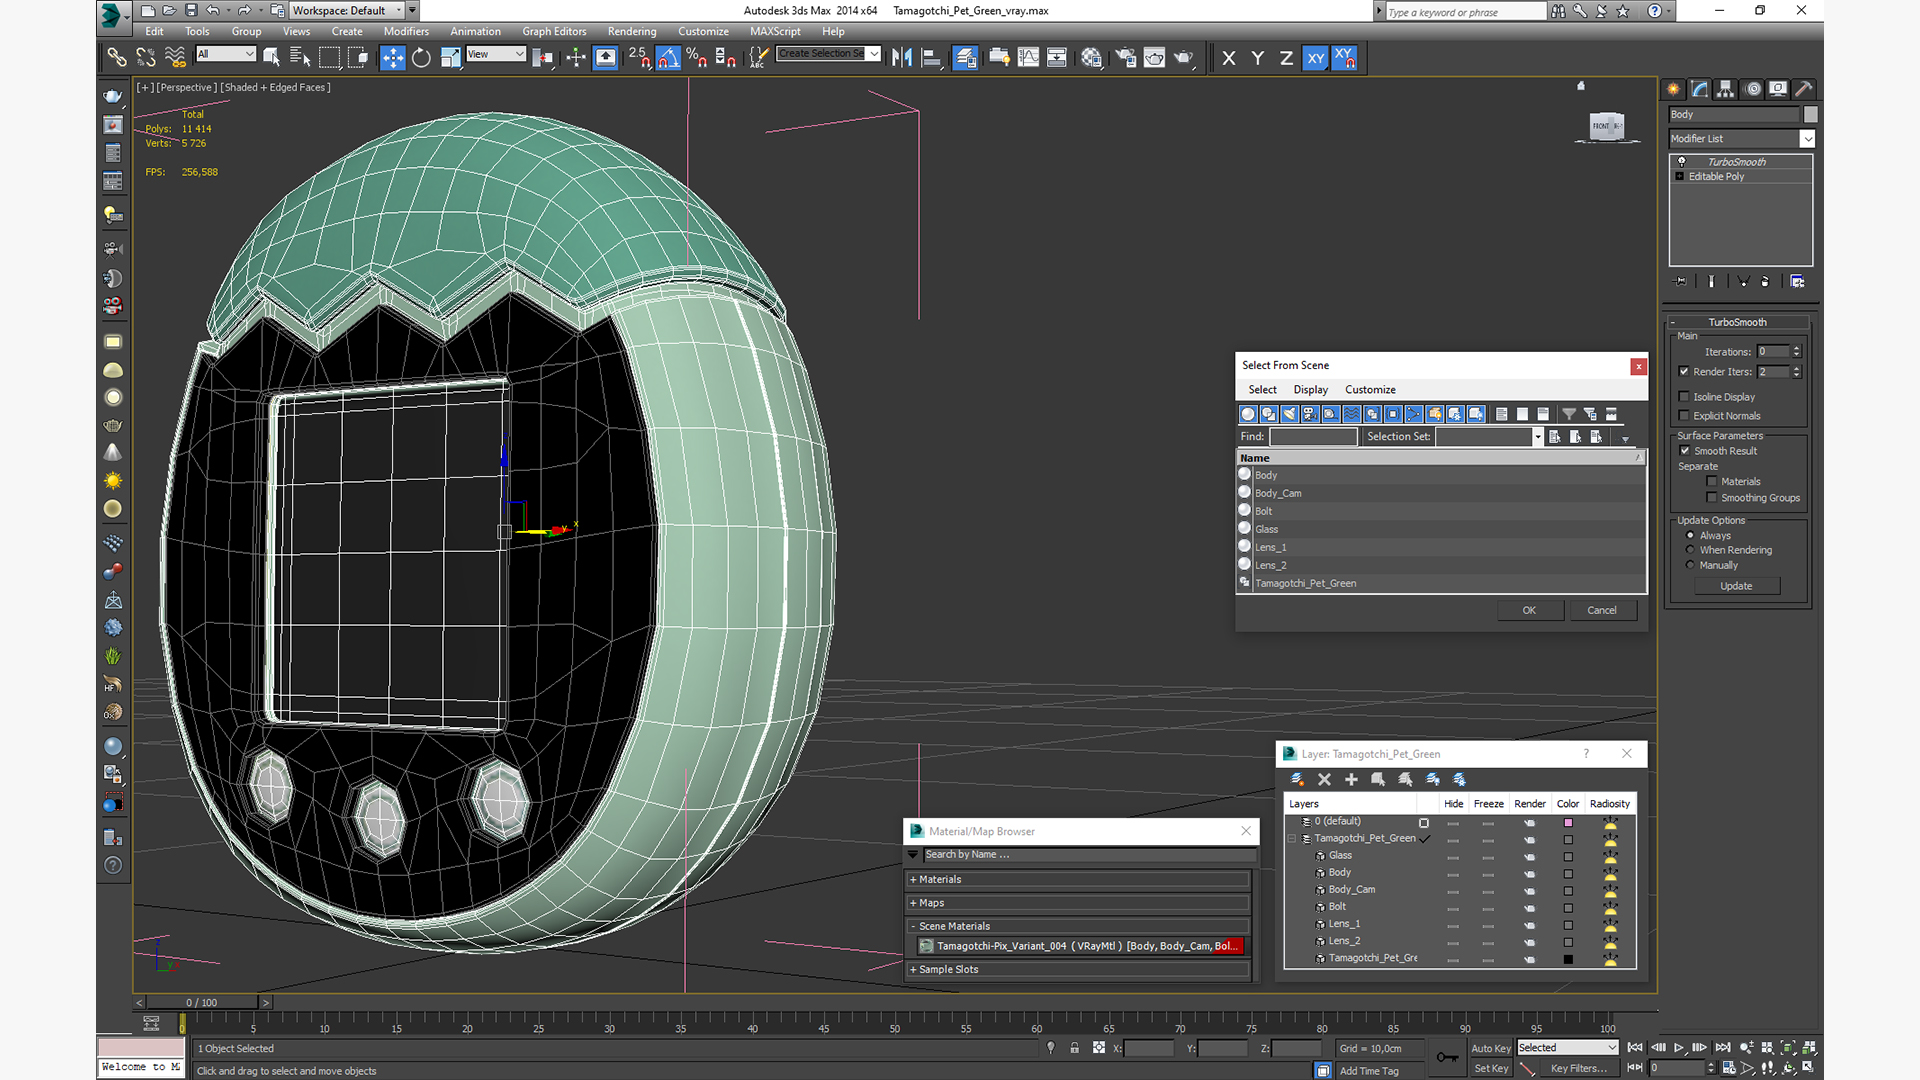Viewport: 1920px width, 1080px height.
Task: Open the Render Setup icon
Action: (1126, 58)
